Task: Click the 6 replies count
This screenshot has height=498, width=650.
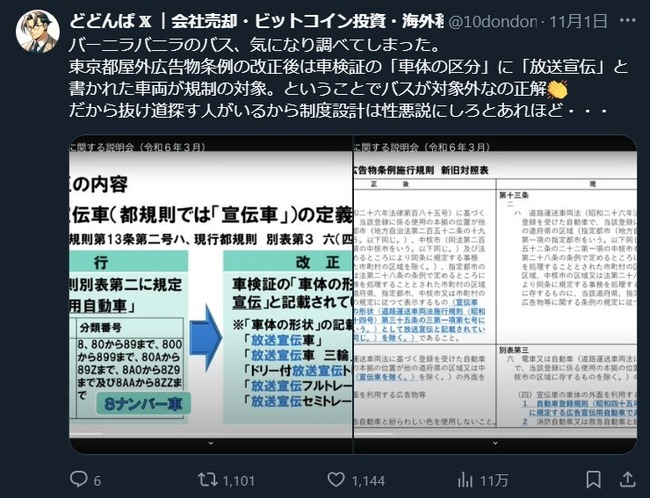Action: point(97,481)
